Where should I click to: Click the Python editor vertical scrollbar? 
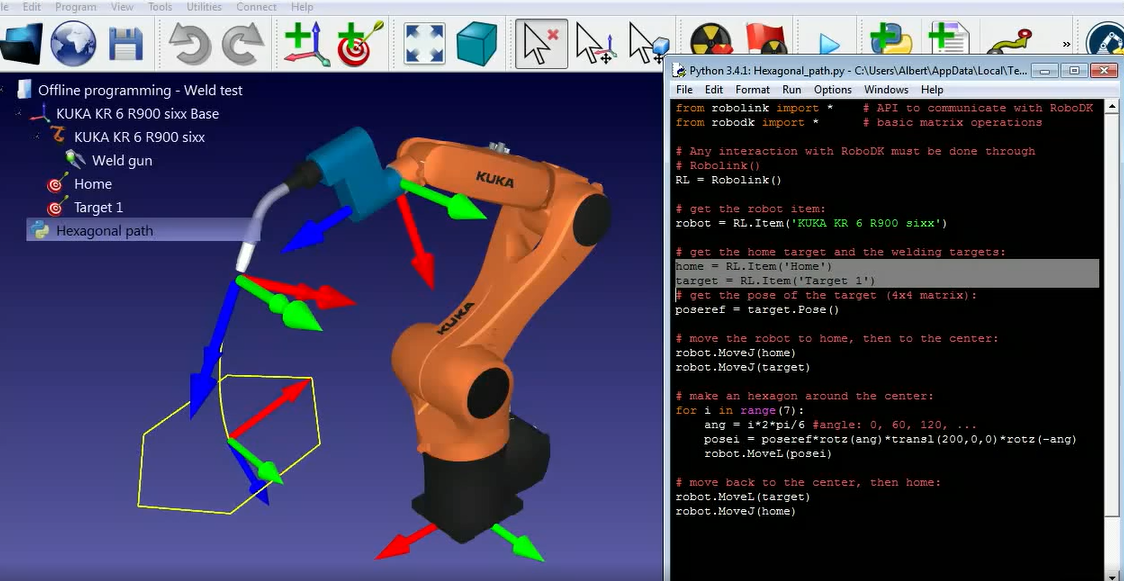click(1112, 300)
